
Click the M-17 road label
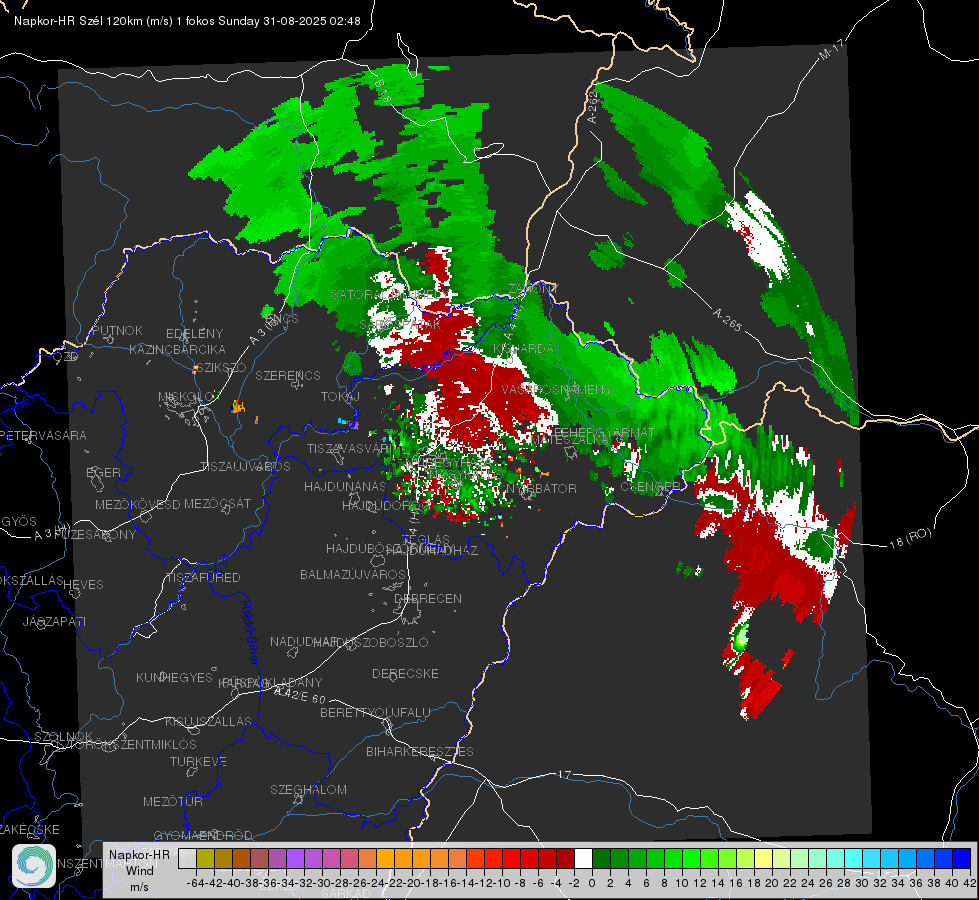[832, 49]
